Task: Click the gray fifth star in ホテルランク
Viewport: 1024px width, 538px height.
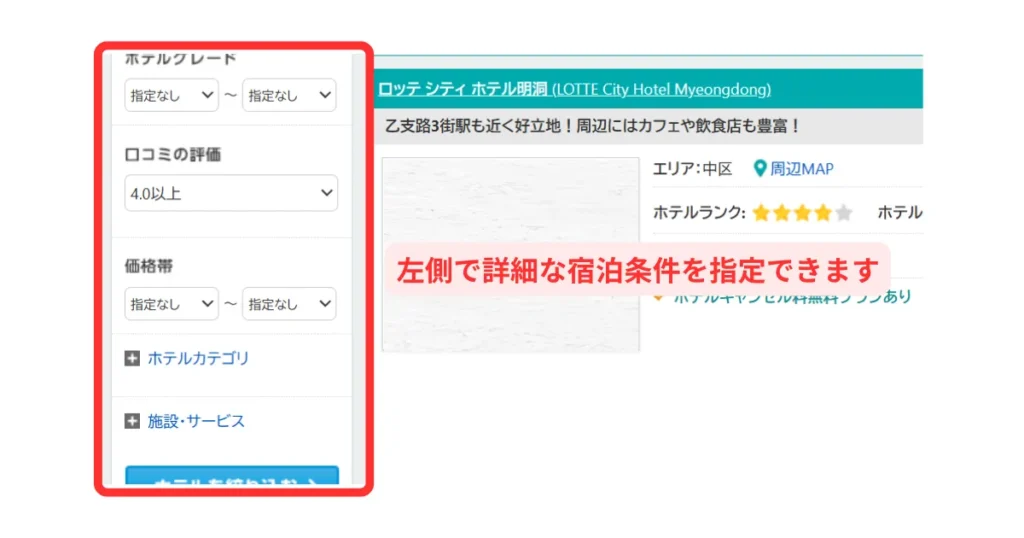Action: coord(844,213)
